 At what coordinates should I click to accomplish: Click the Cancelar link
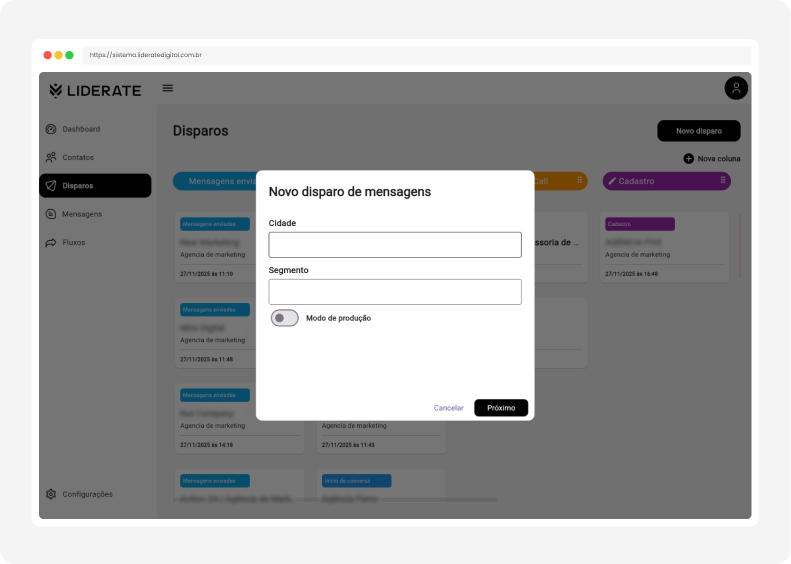448,408
